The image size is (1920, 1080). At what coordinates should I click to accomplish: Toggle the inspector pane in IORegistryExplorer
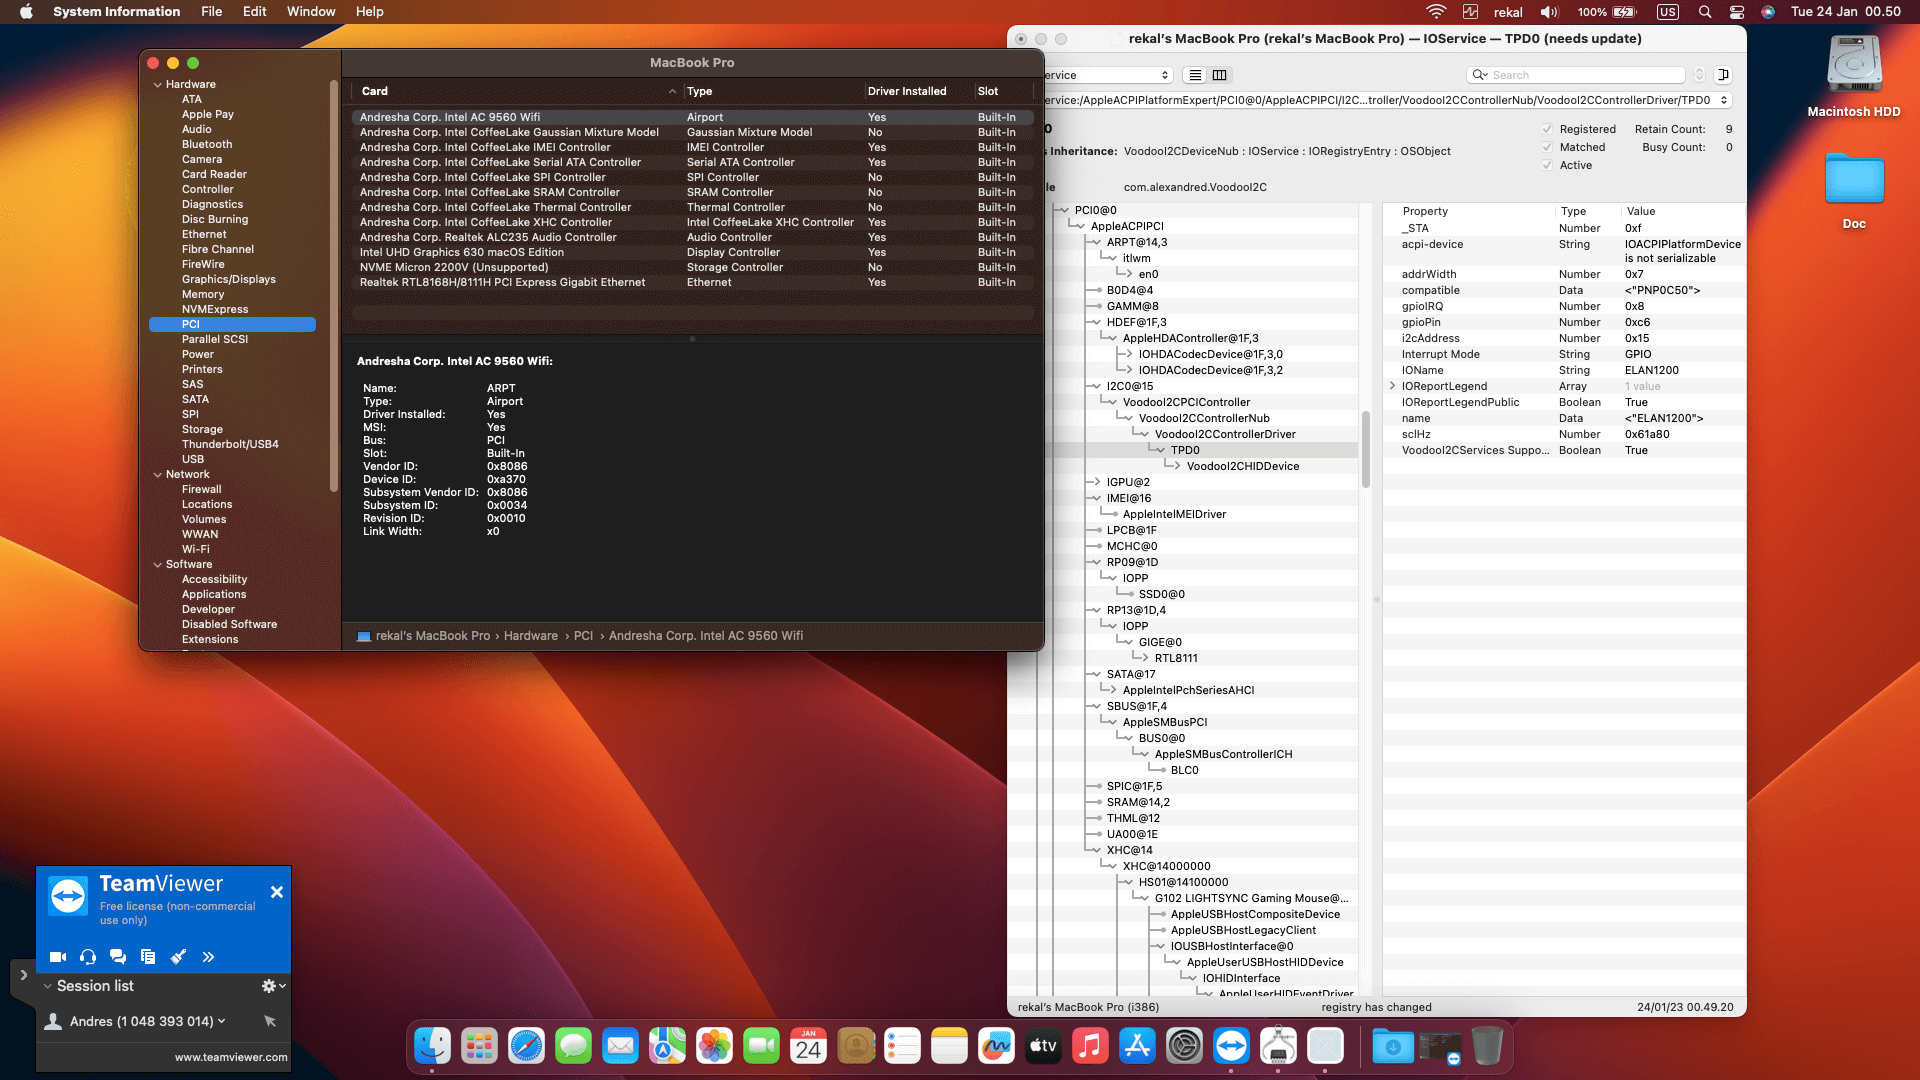[1723, 74]
